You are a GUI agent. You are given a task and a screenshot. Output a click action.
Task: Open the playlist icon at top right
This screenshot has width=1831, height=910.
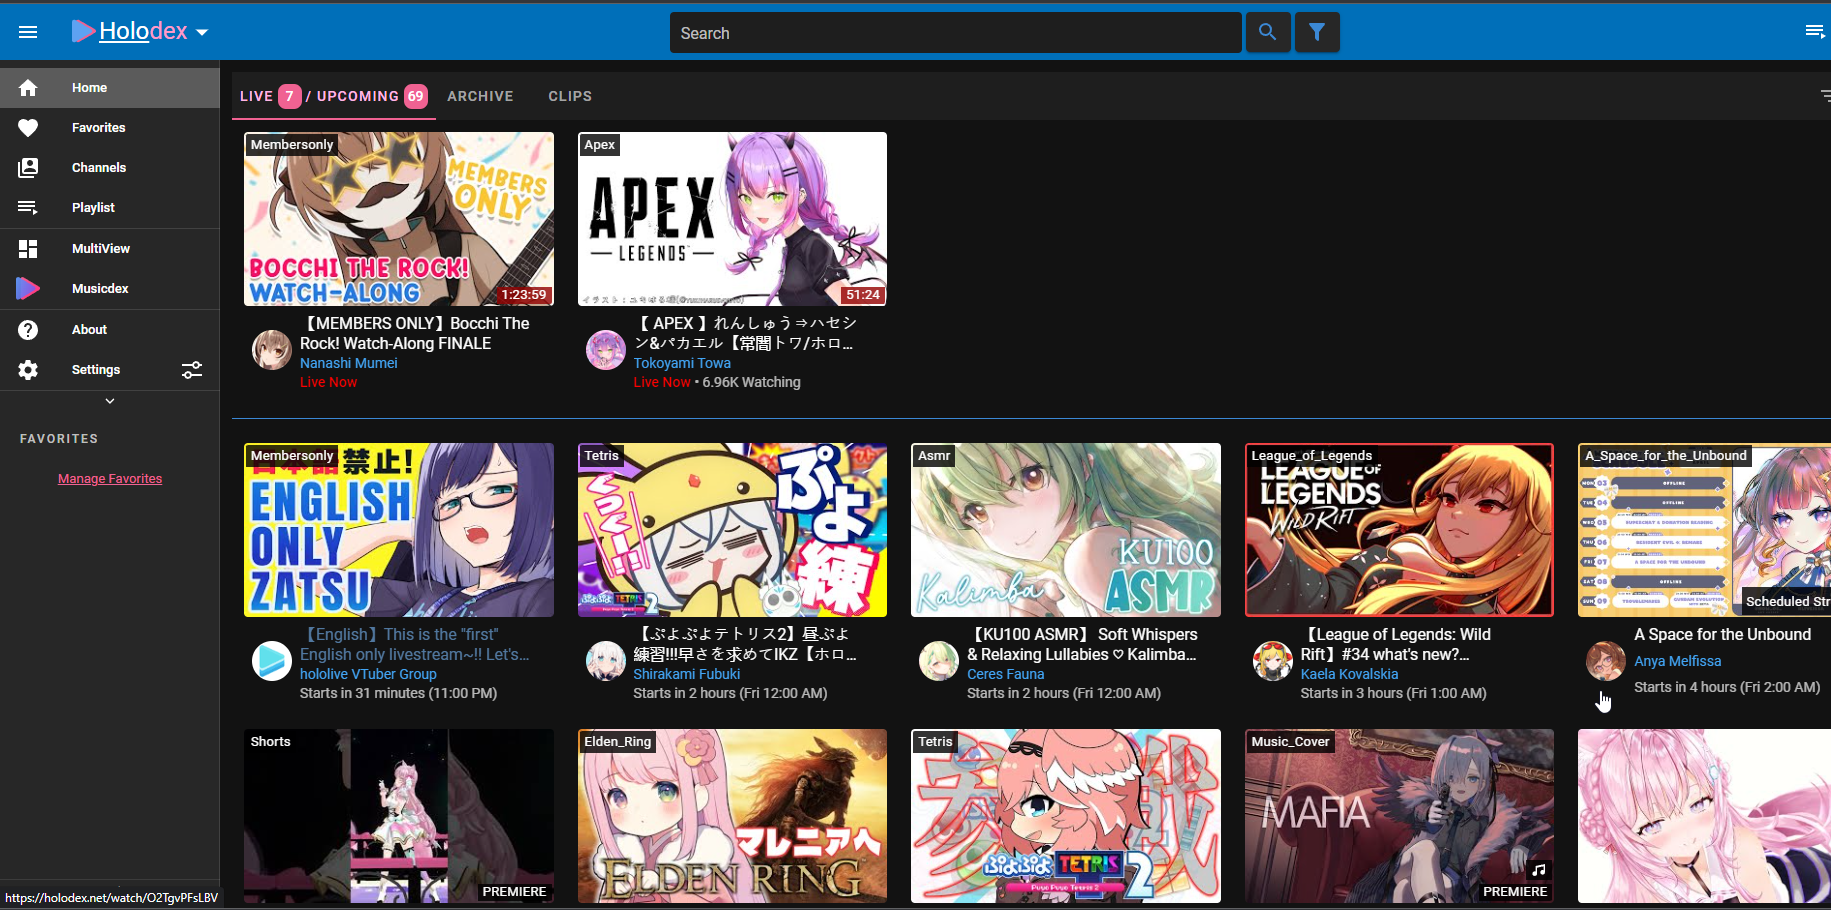click(1814, 32)
